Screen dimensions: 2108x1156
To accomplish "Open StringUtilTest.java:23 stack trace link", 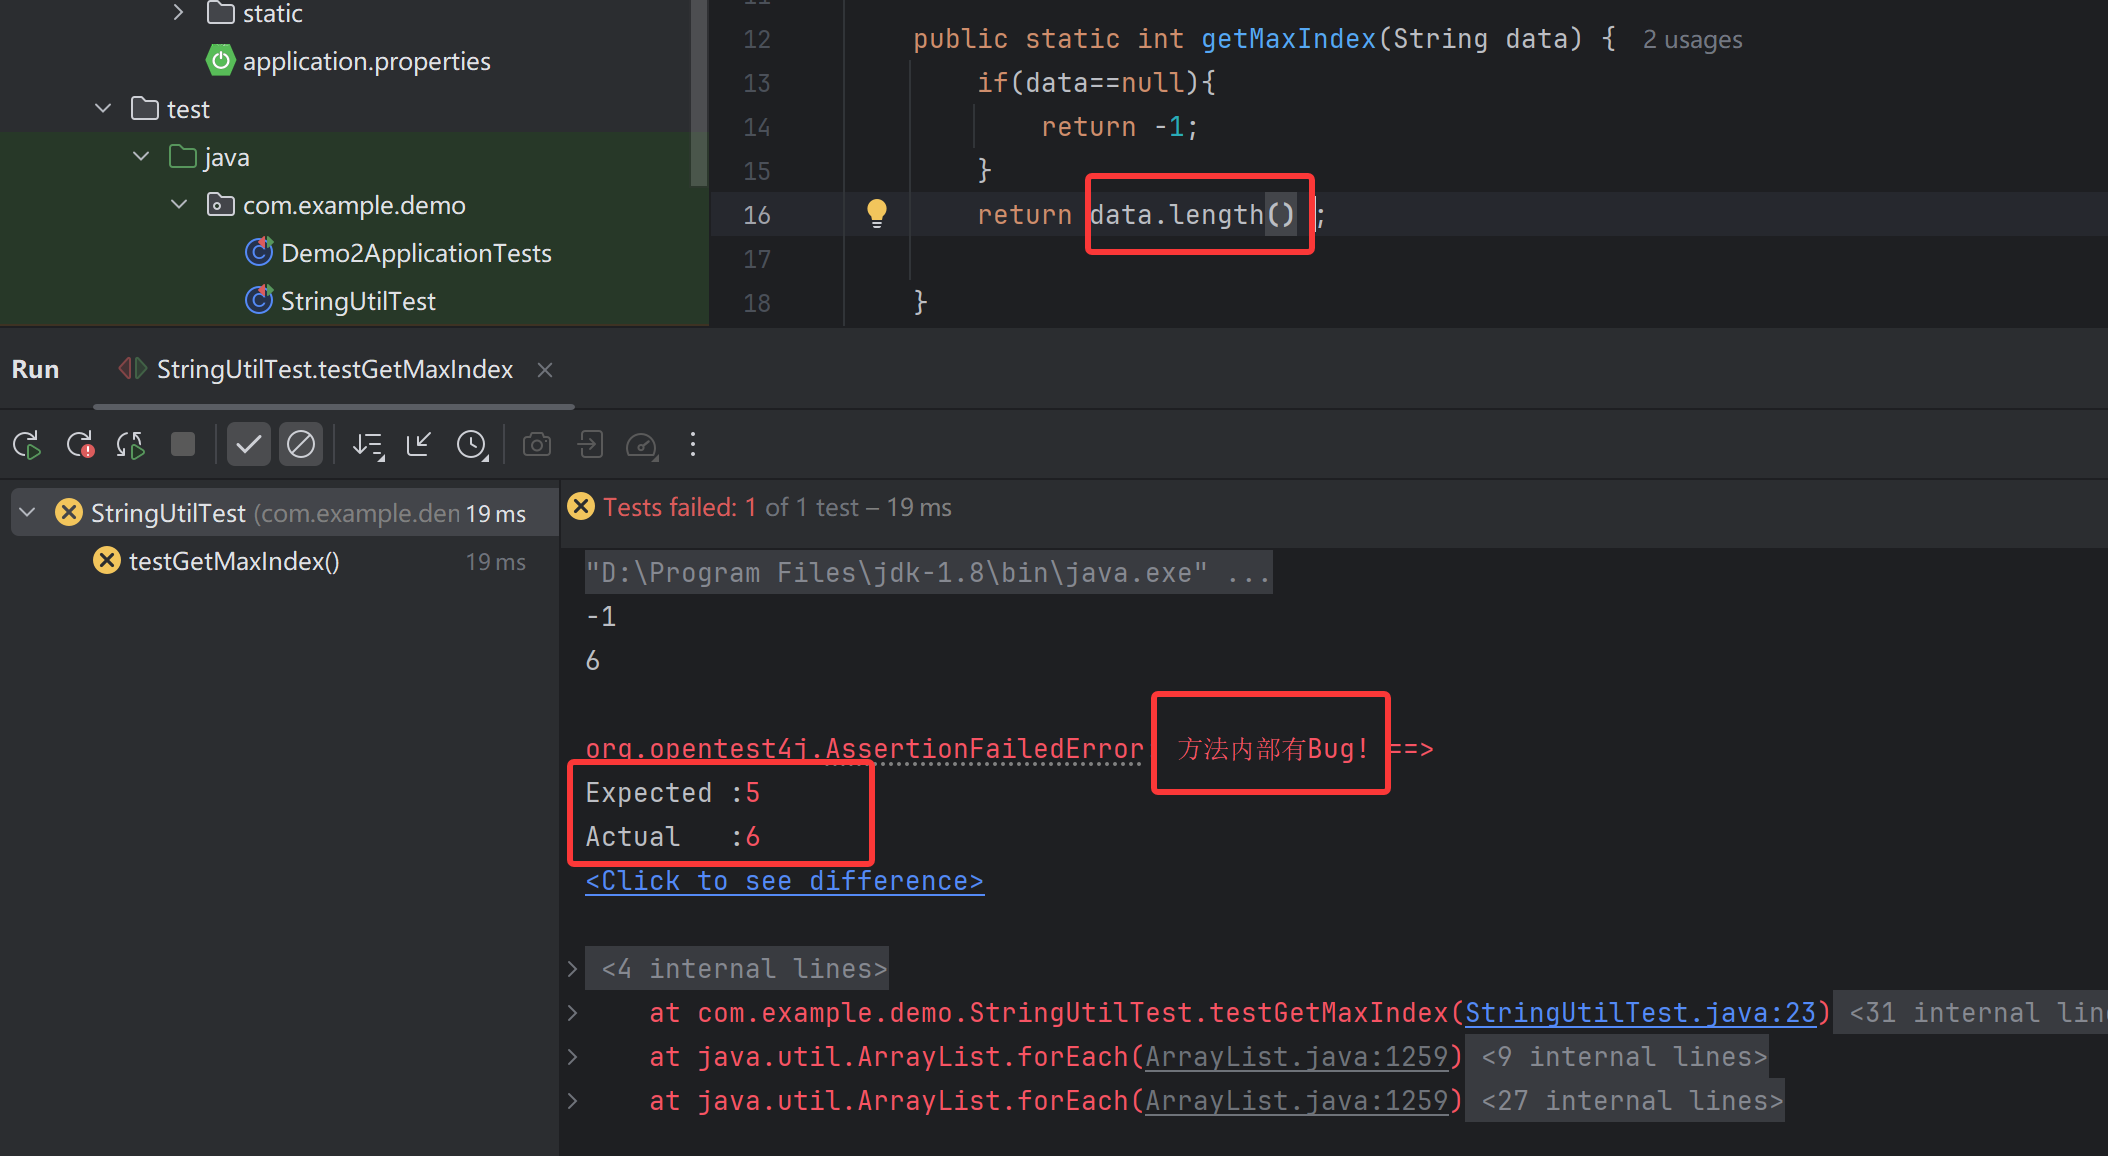I will [1640, 1013].
